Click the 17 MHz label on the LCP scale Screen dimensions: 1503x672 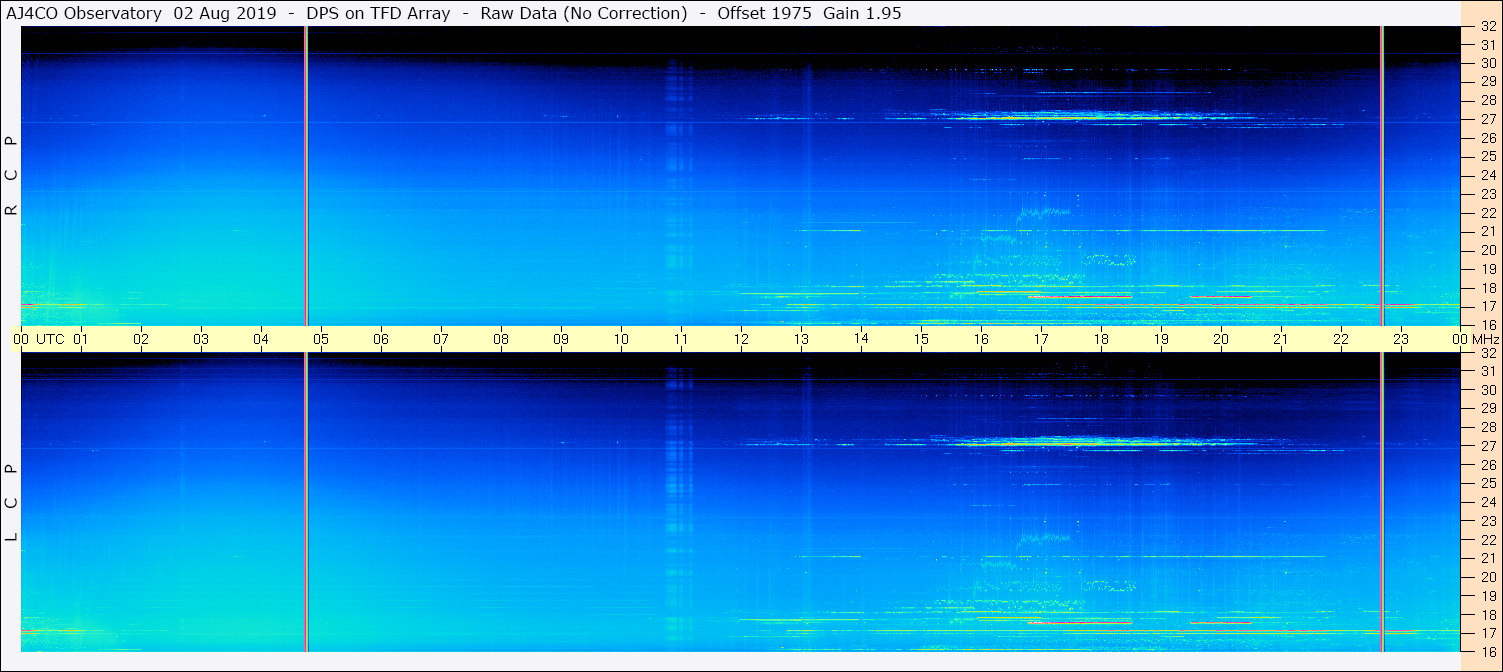(x=1487, y=633)
